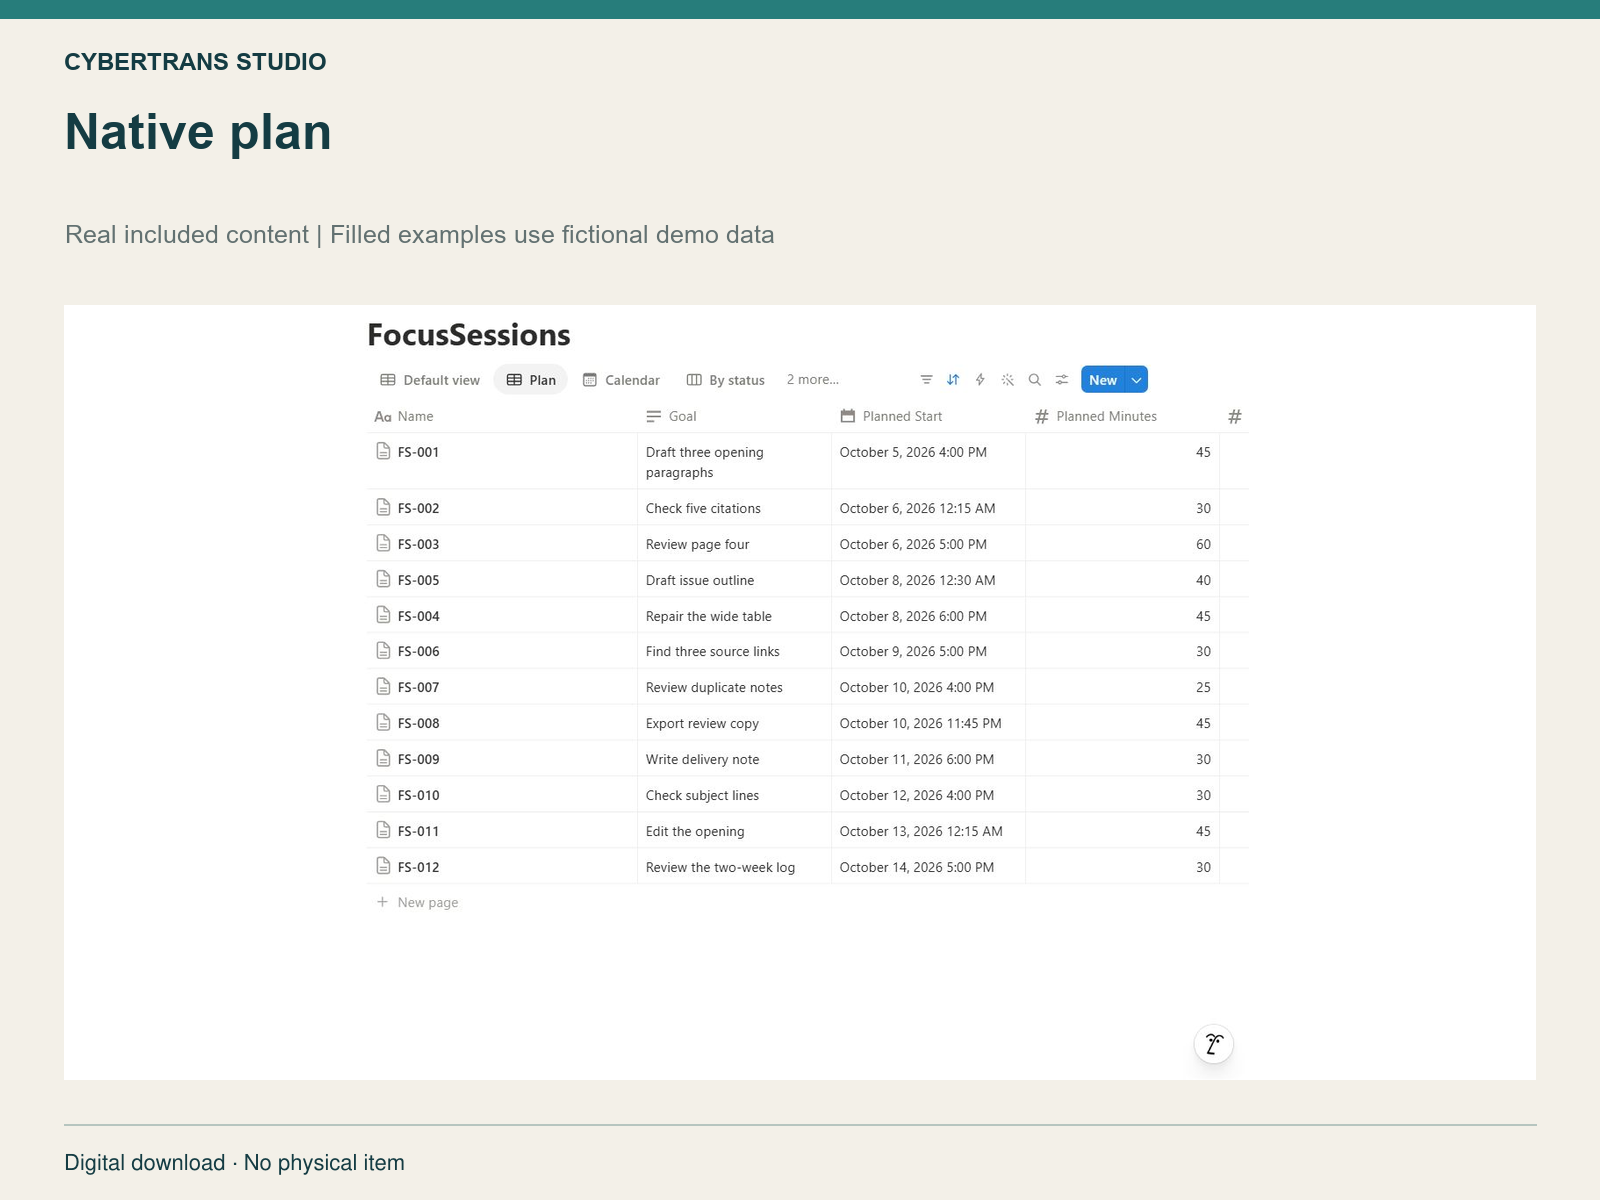Screen dimensions: 1600x1200
Task: Switch to the Calendar view tab
Action: tap(621, 380)
